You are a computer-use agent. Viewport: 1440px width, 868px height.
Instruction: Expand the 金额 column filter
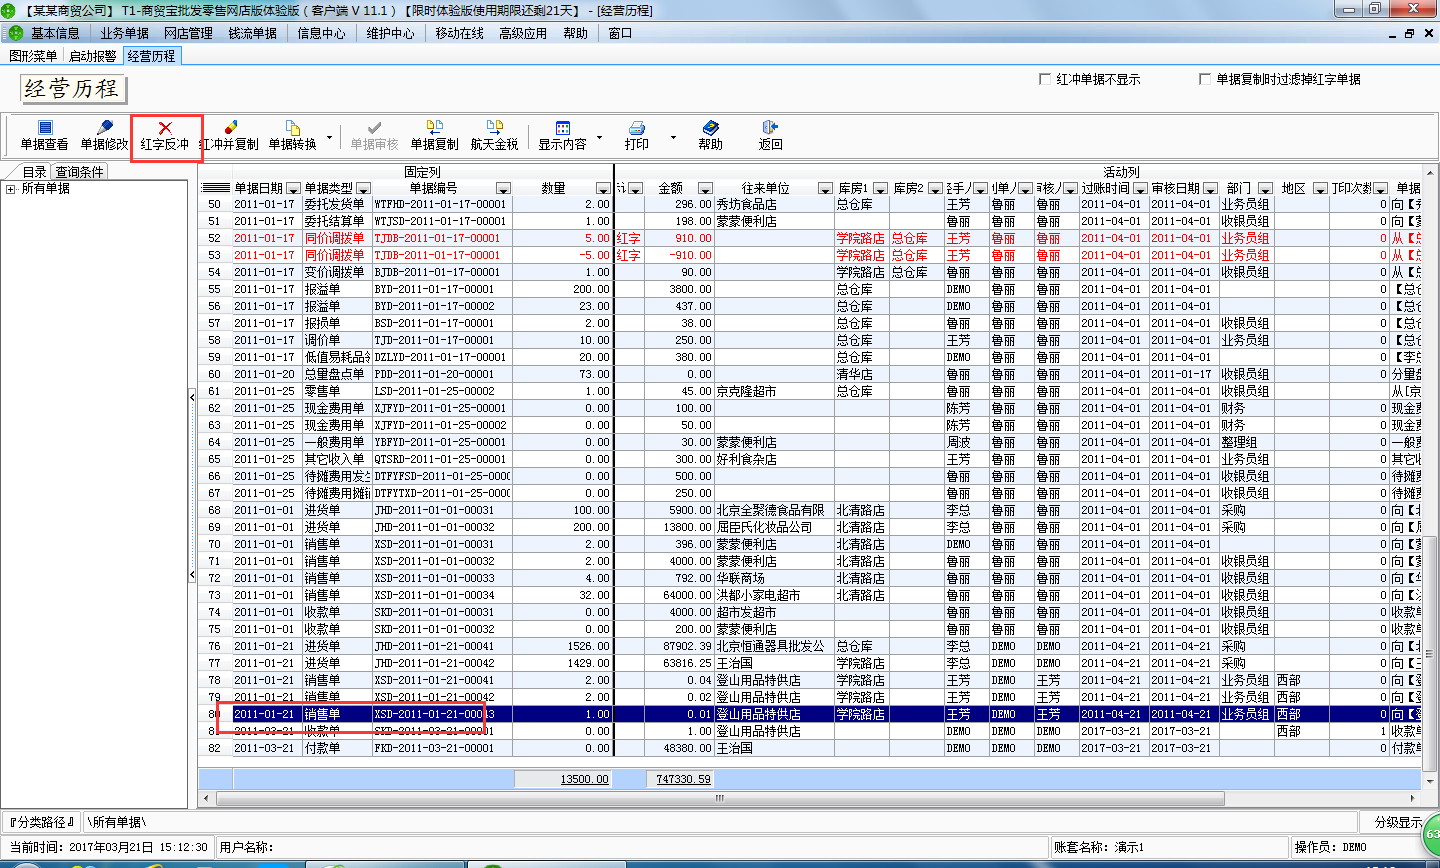707,188
